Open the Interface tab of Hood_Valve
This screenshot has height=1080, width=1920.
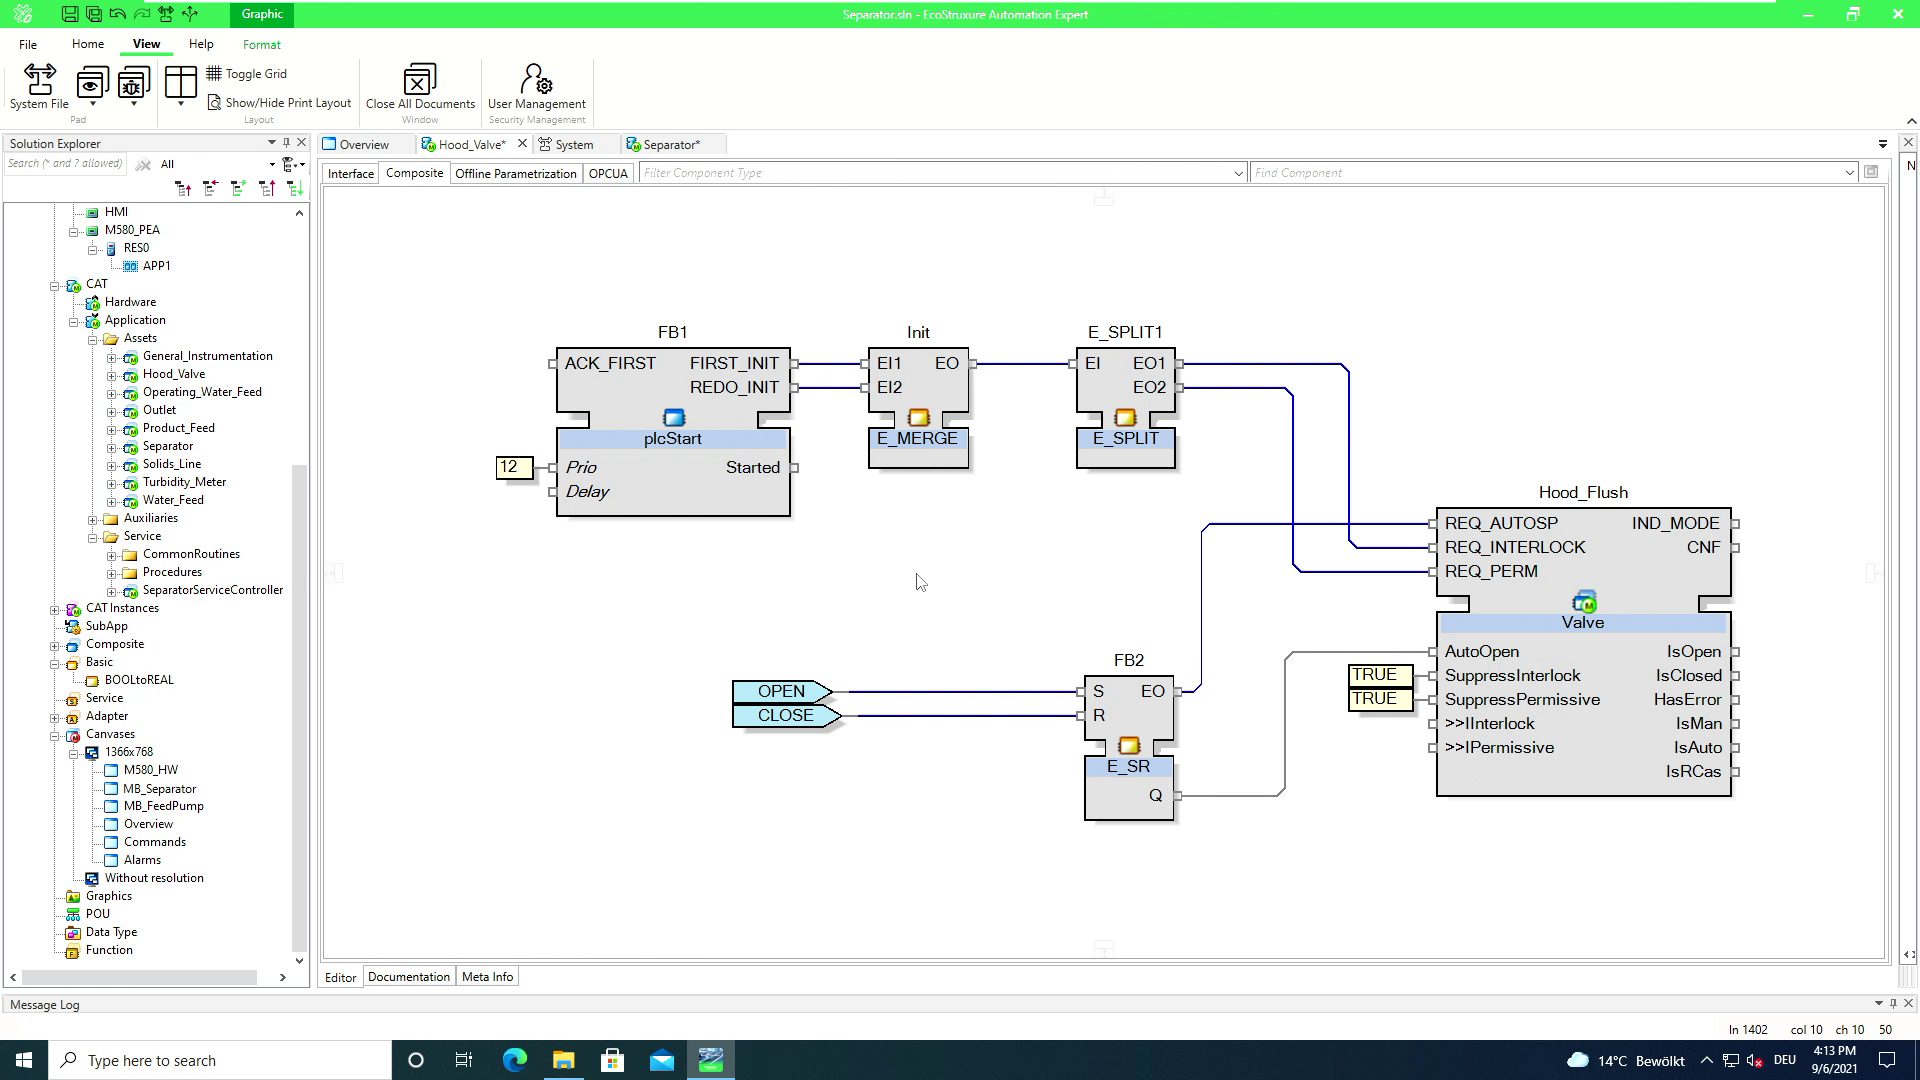click(350, 173)
